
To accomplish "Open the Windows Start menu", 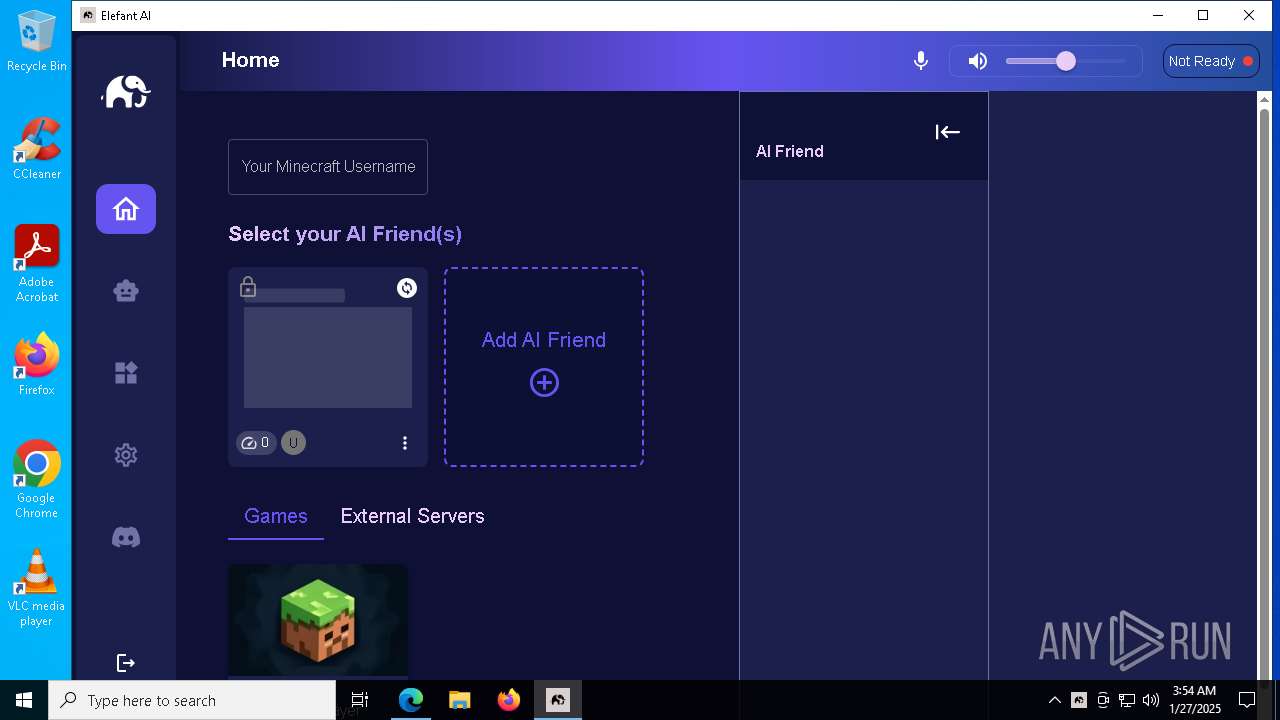I will pos(24,700).
